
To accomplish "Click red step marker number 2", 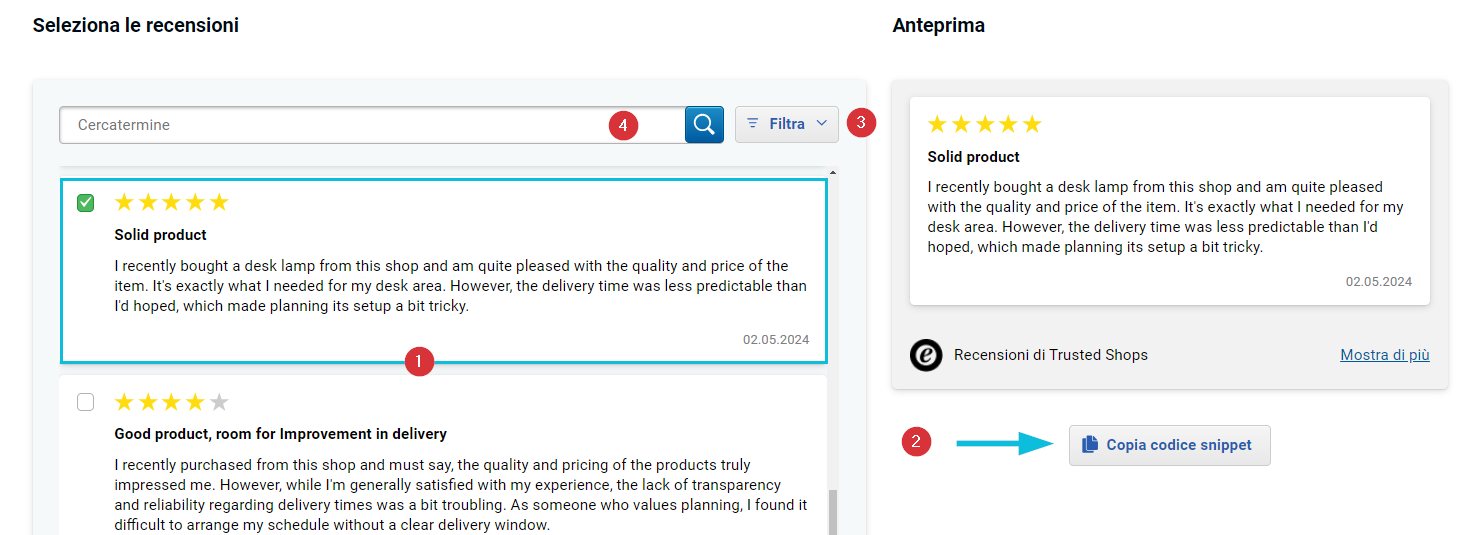I will [x=917, y=442].
